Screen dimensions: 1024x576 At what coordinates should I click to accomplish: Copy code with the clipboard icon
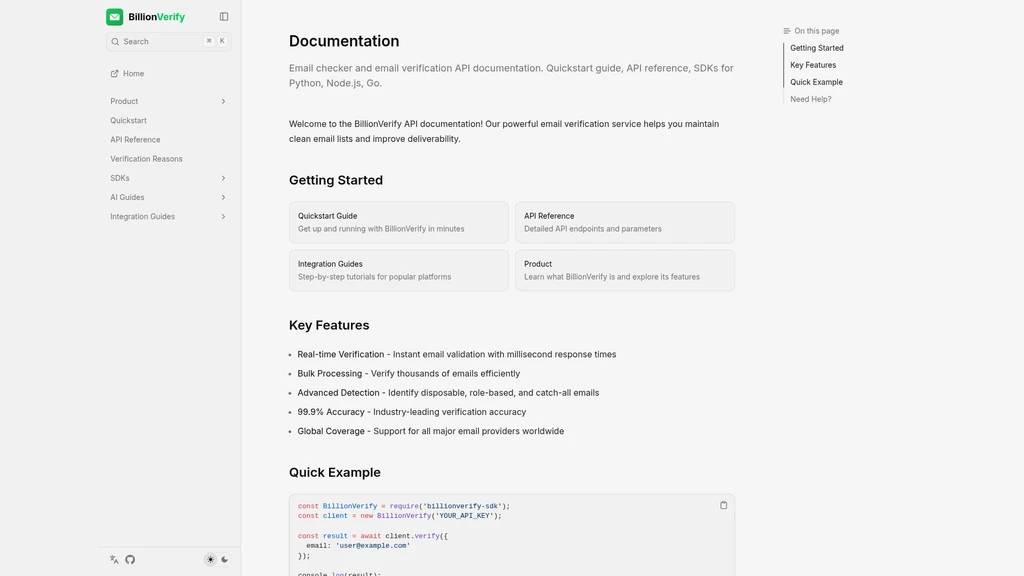tap(724, 505)
